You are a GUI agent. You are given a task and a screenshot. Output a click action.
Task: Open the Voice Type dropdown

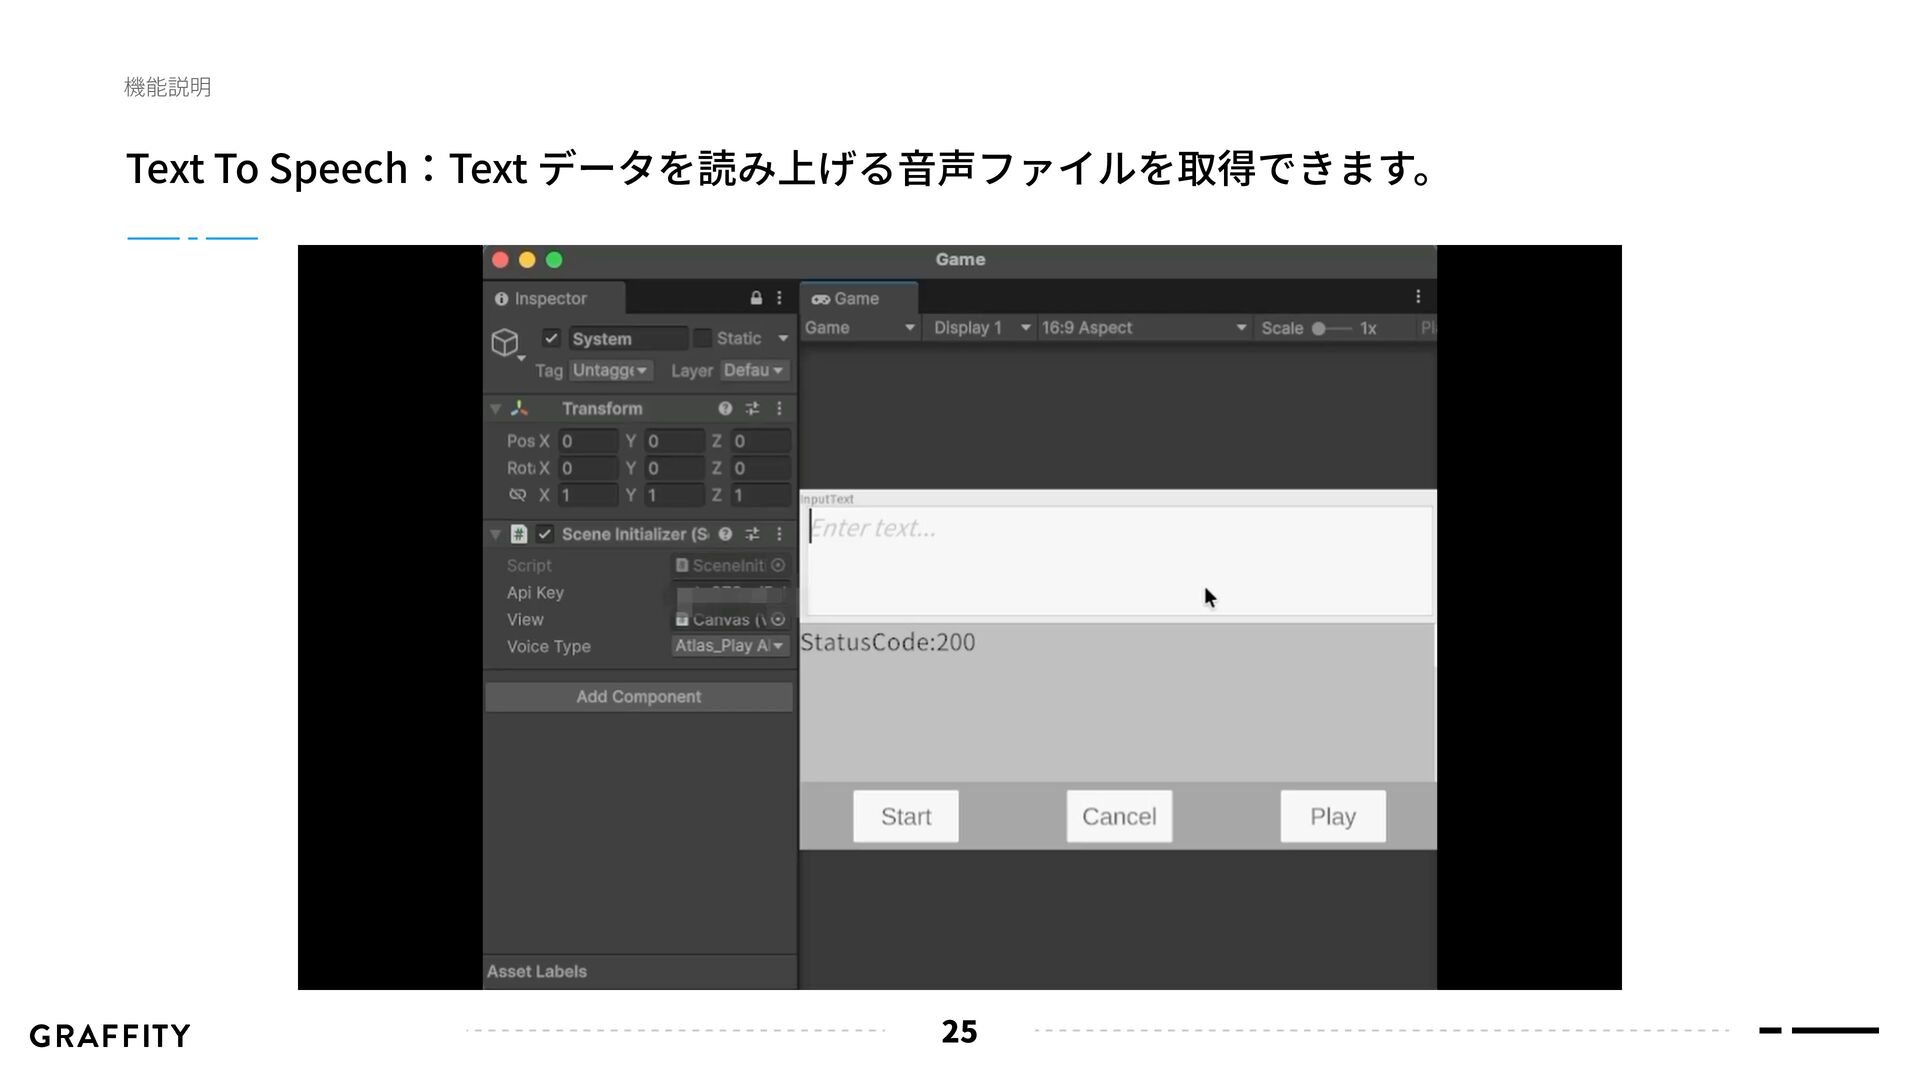click(x=730, y=646)
